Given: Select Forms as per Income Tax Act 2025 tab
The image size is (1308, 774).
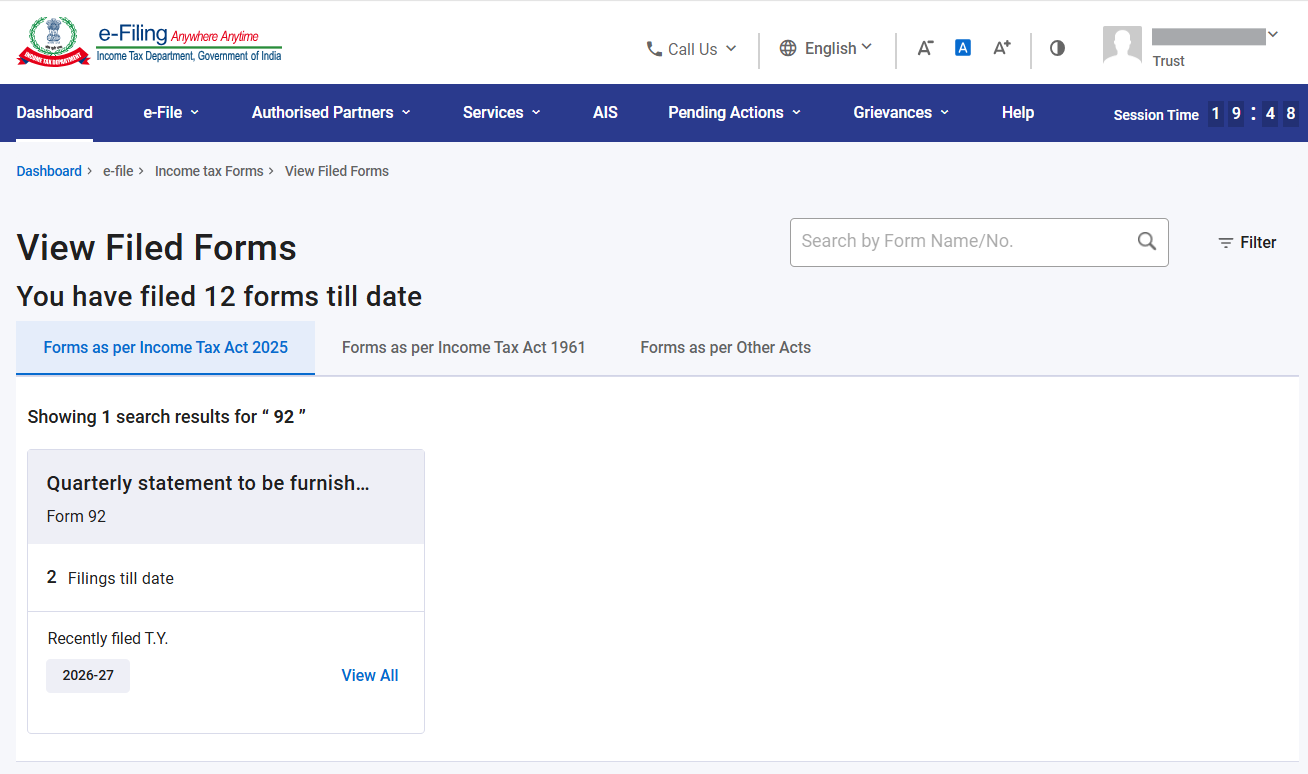Looking at the screenshot, I should [x=166, y=348].
